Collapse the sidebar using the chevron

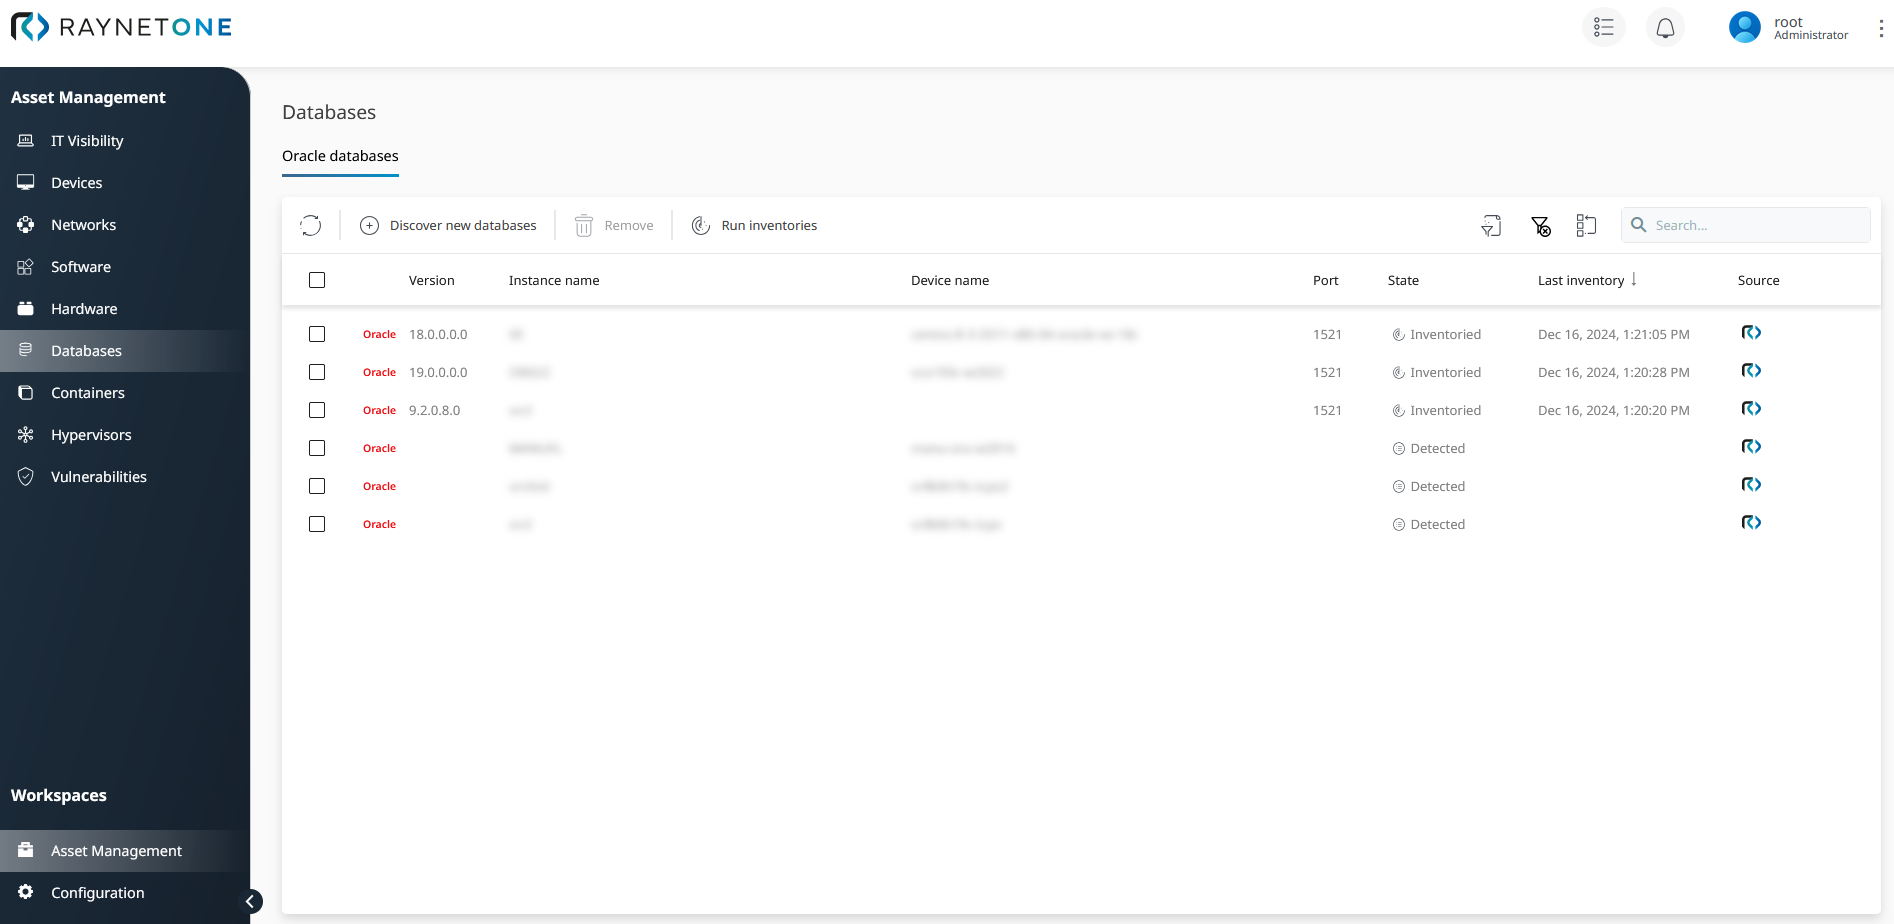pyautogui.click(x=251, y=901)
